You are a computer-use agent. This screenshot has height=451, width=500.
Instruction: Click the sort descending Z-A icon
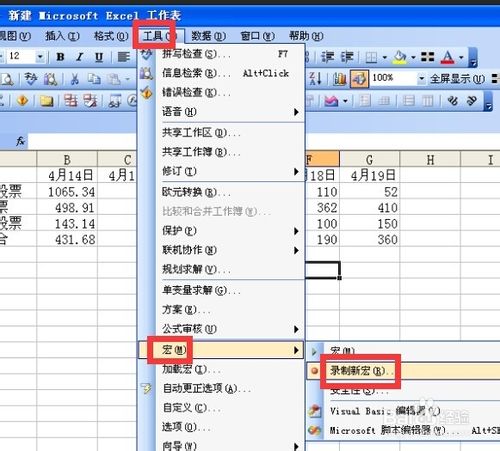click(x=315, y=79)
